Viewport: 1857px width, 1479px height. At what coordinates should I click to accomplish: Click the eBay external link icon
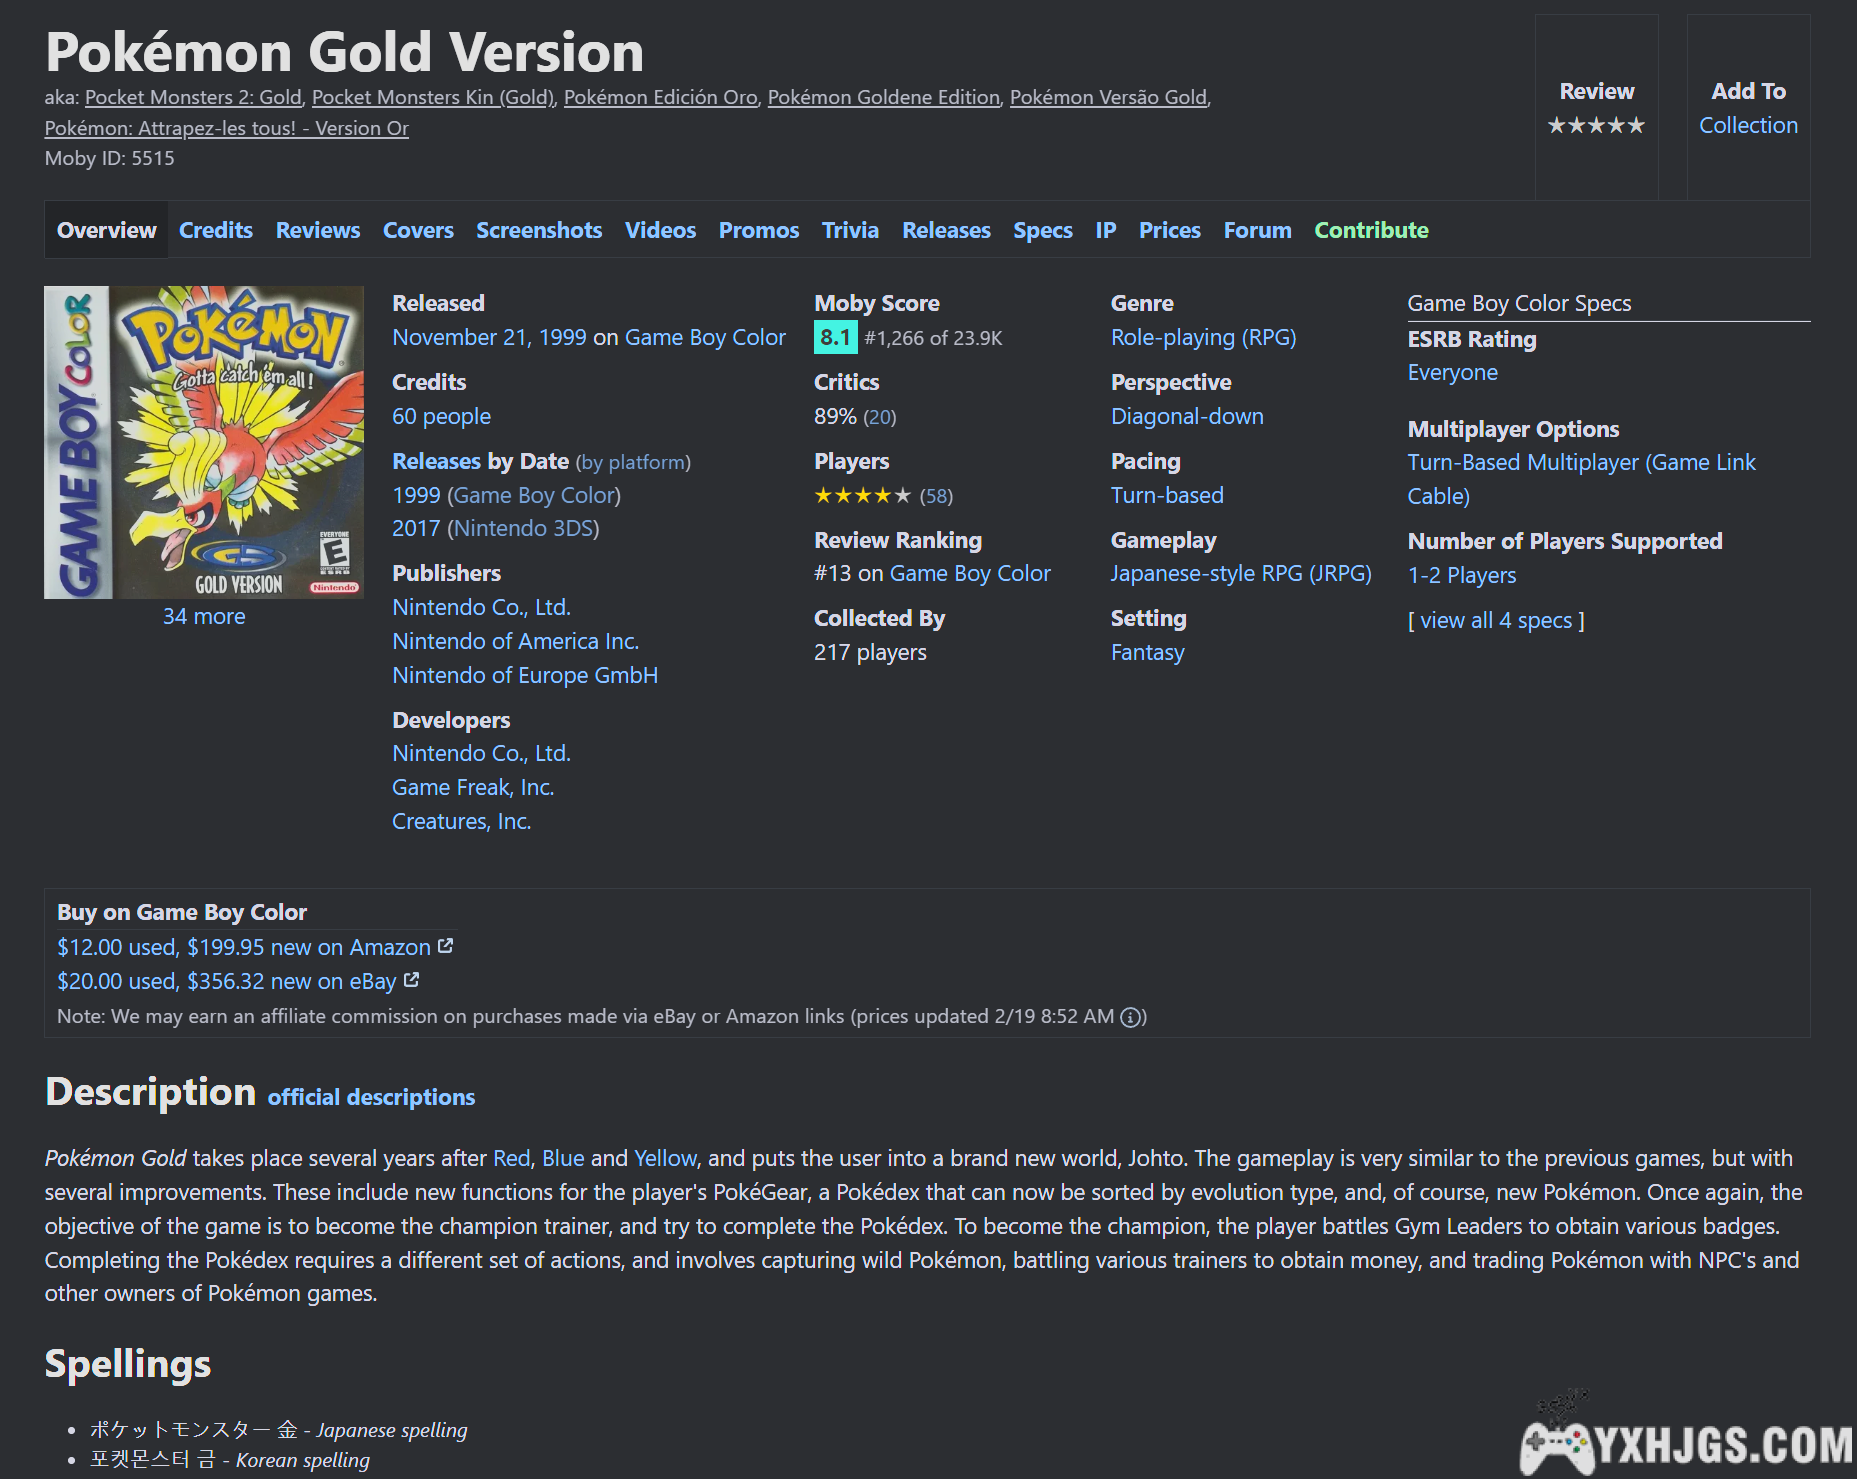coord(412,980)
